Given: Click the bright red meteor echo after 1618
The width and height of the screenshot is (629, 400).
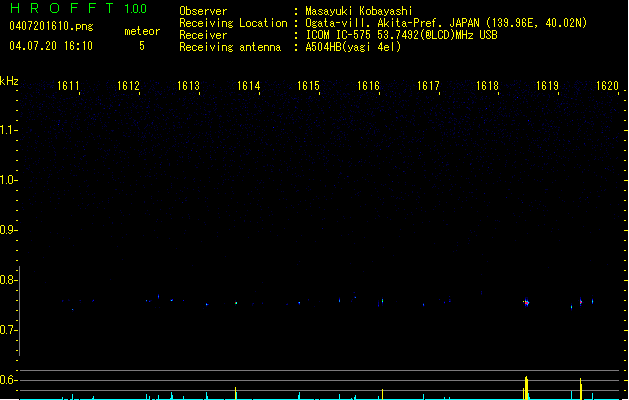Looking at the screenshot, I should coord(526,303).
